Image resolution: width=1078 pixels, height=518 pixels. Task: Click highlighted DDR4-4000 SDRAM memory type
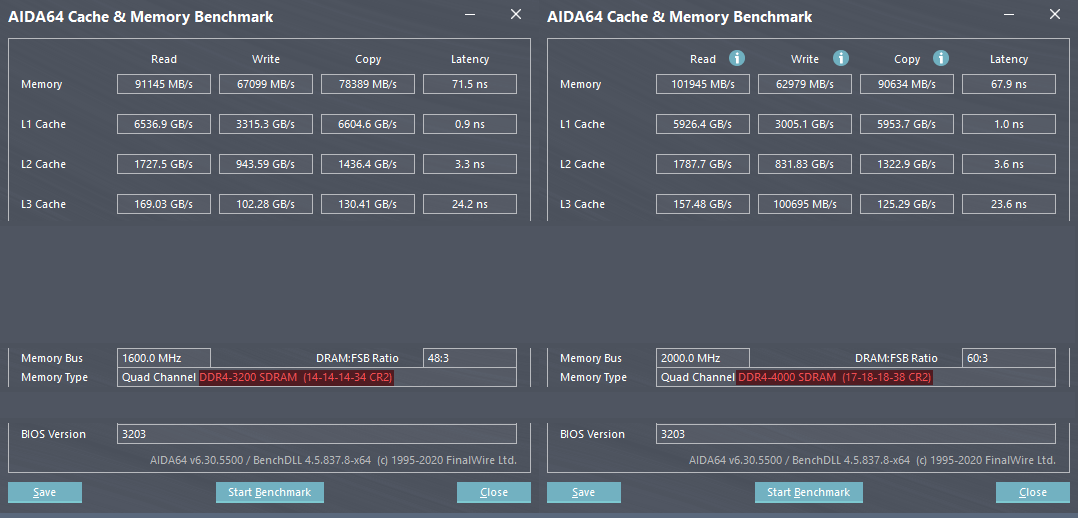[x=835, y=378]
